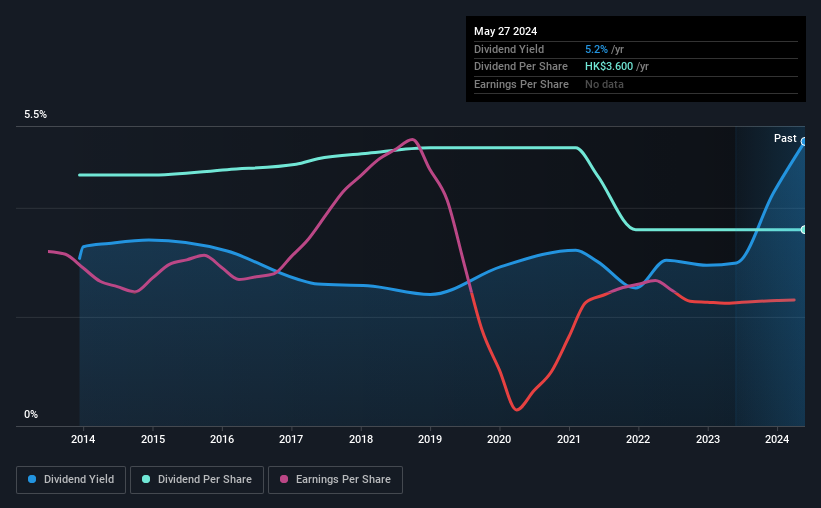
Task: Select the teal Dividend Per Share endpoint marker
Action: click(x=804, y=230)
